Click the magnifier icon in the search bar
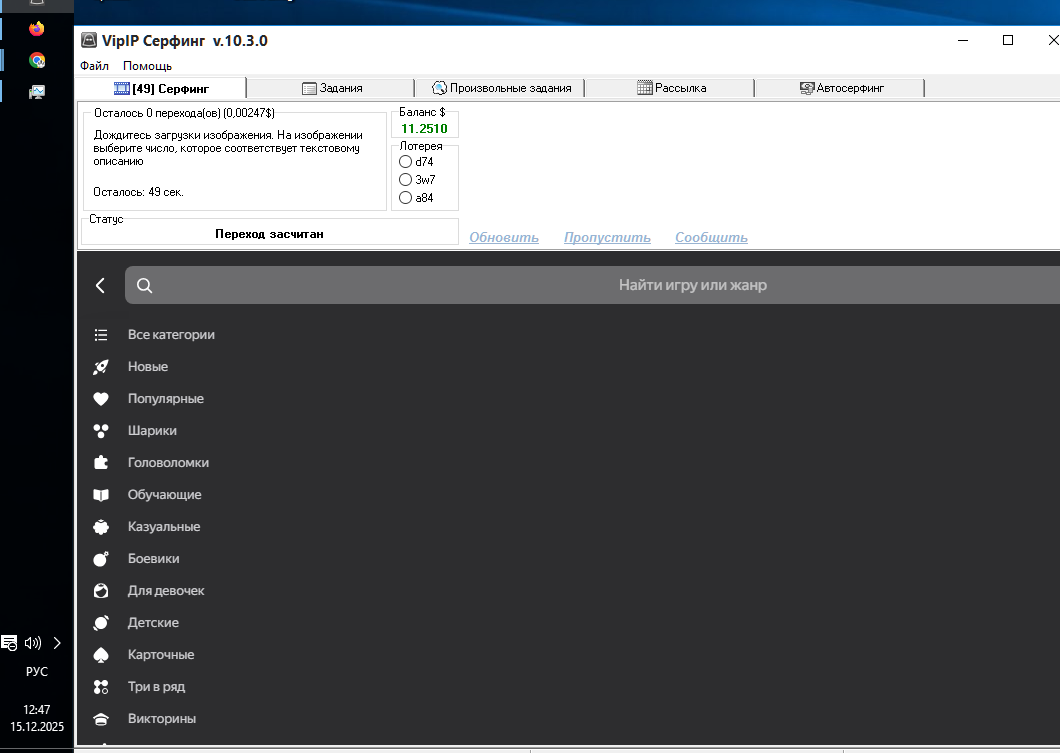 (144, 285)
